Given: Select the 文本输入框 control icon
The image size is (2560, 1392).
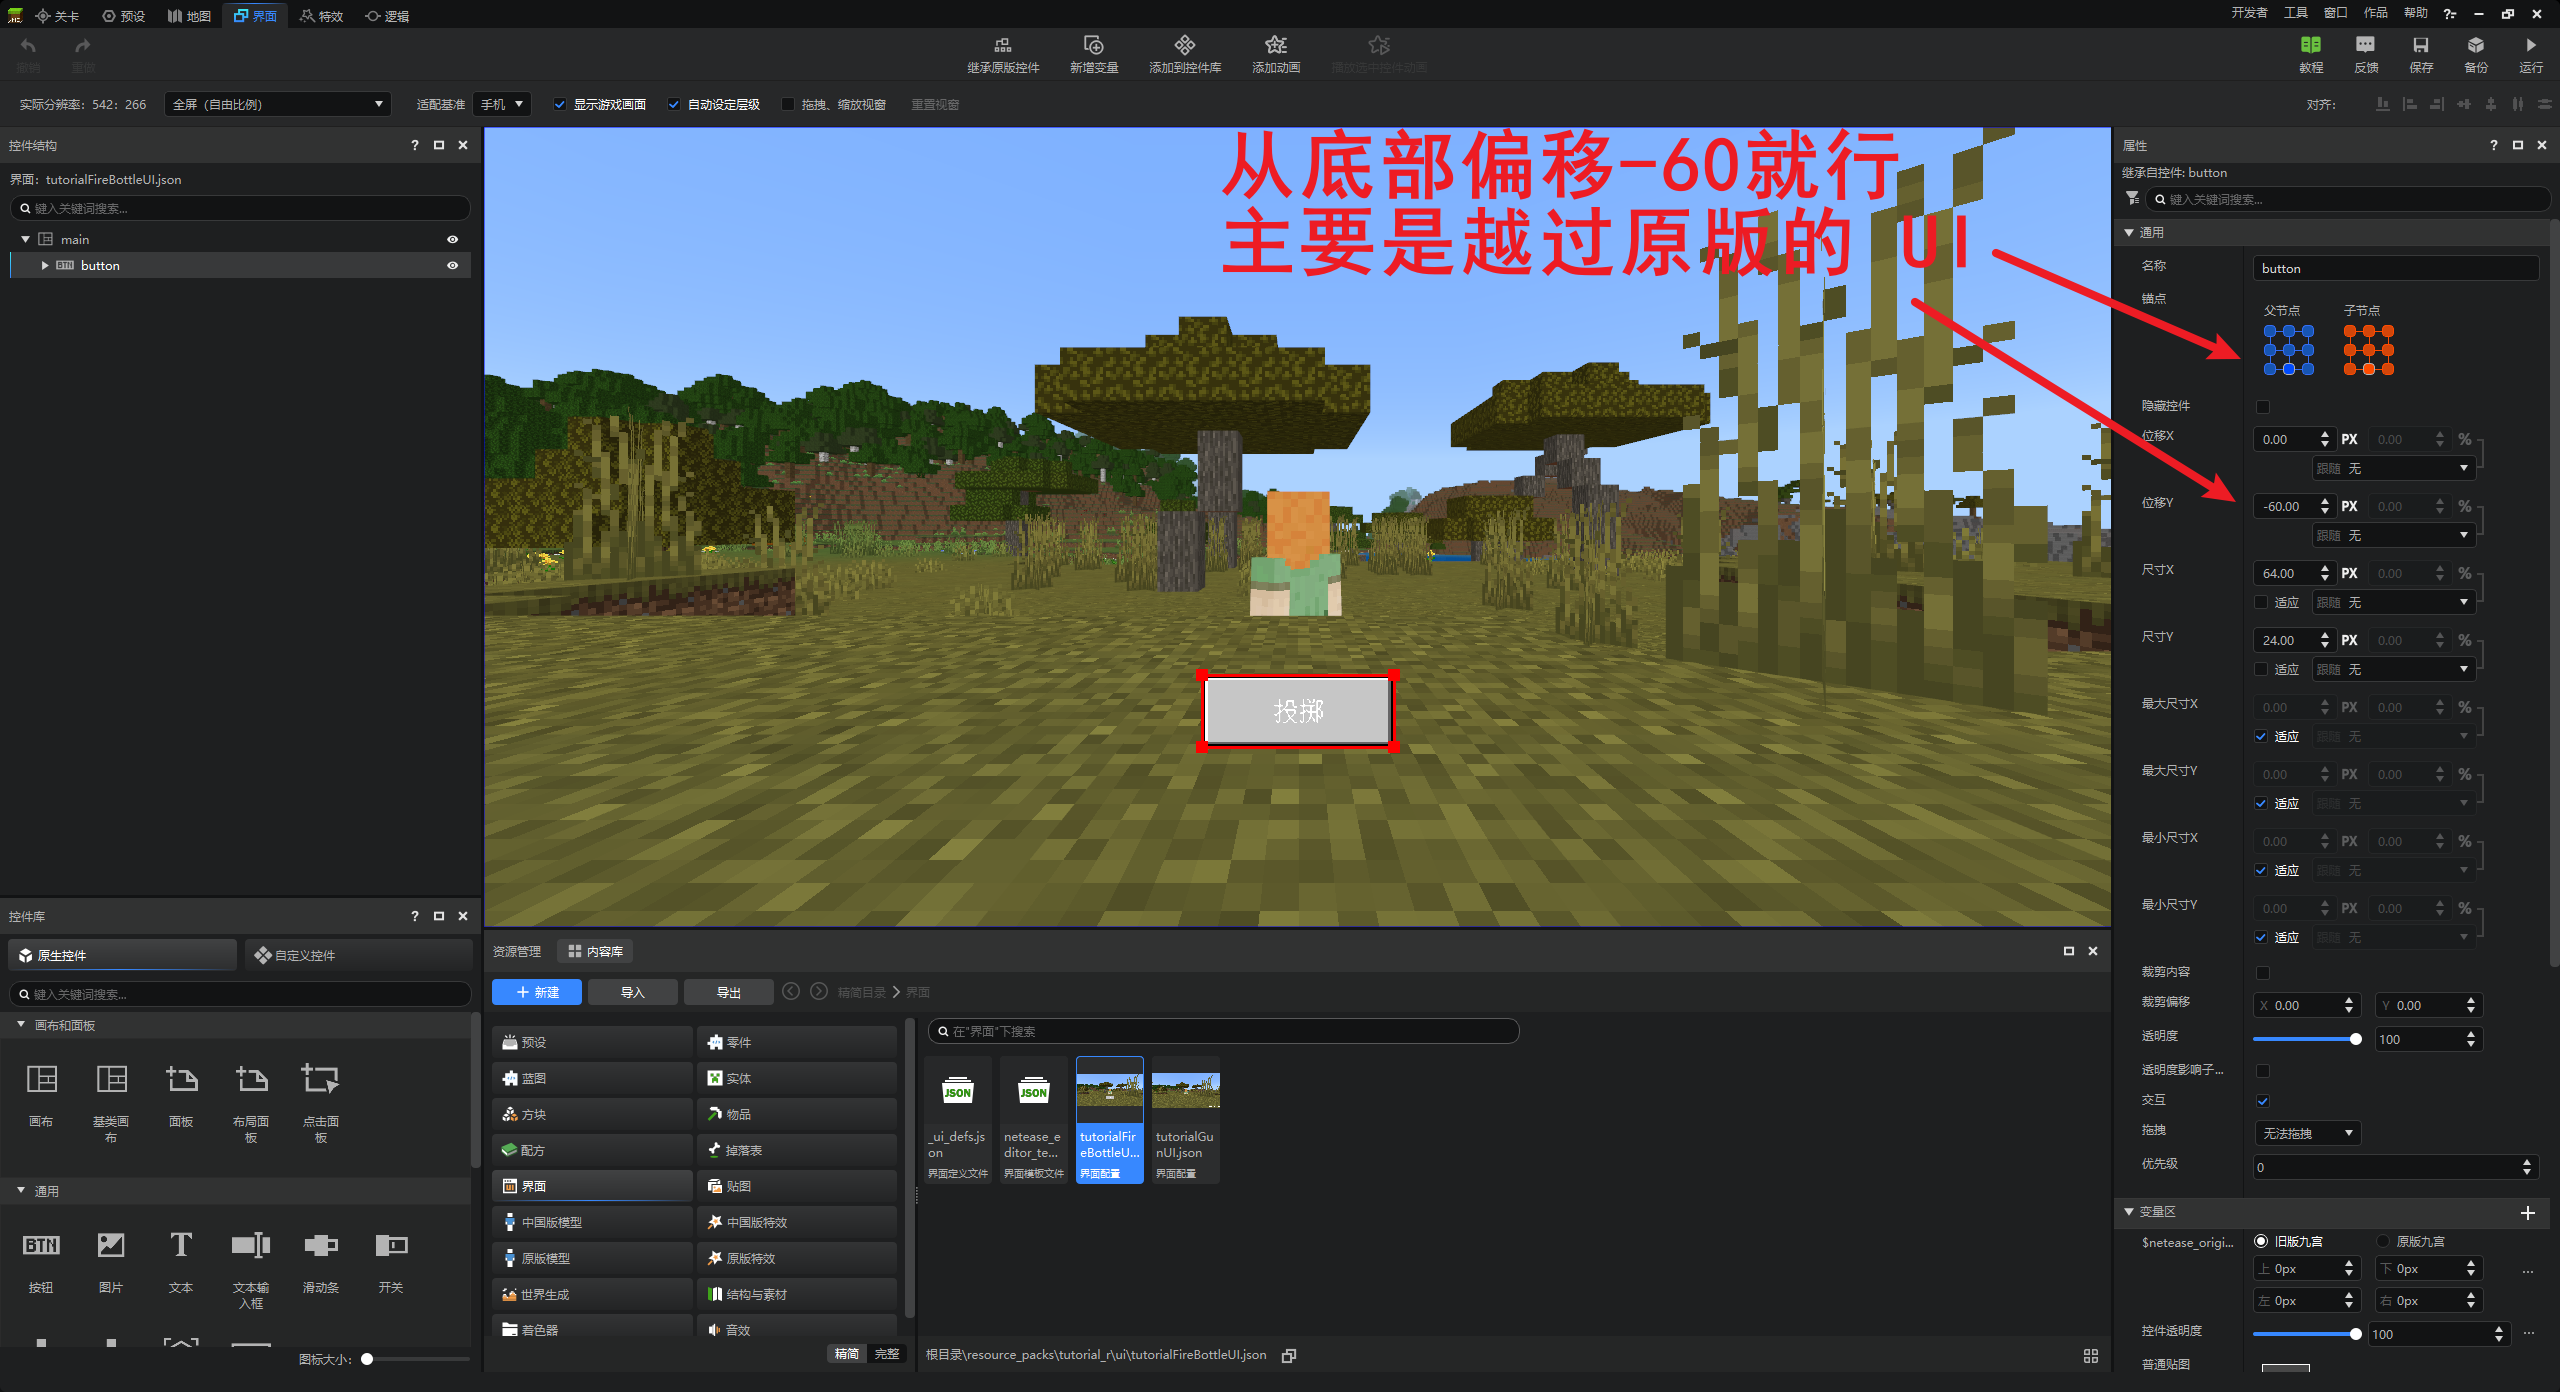Looking at the screenshot, I should [251, 1245].
